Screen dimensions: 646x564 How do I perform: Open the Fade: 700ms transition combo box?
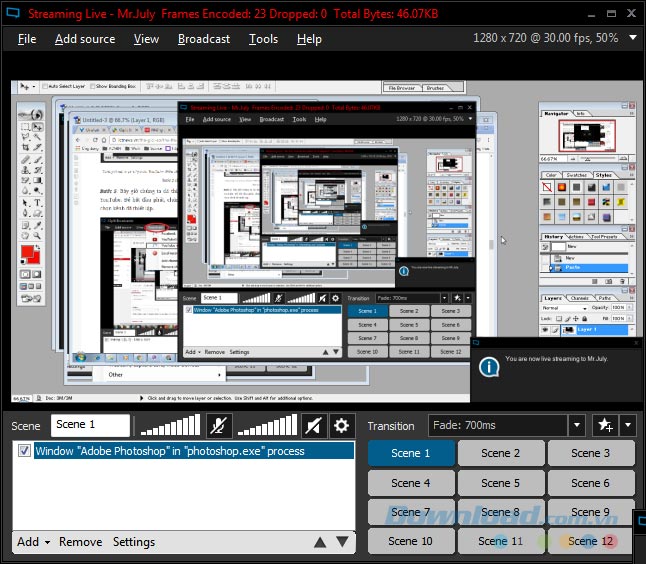[508, 425]
